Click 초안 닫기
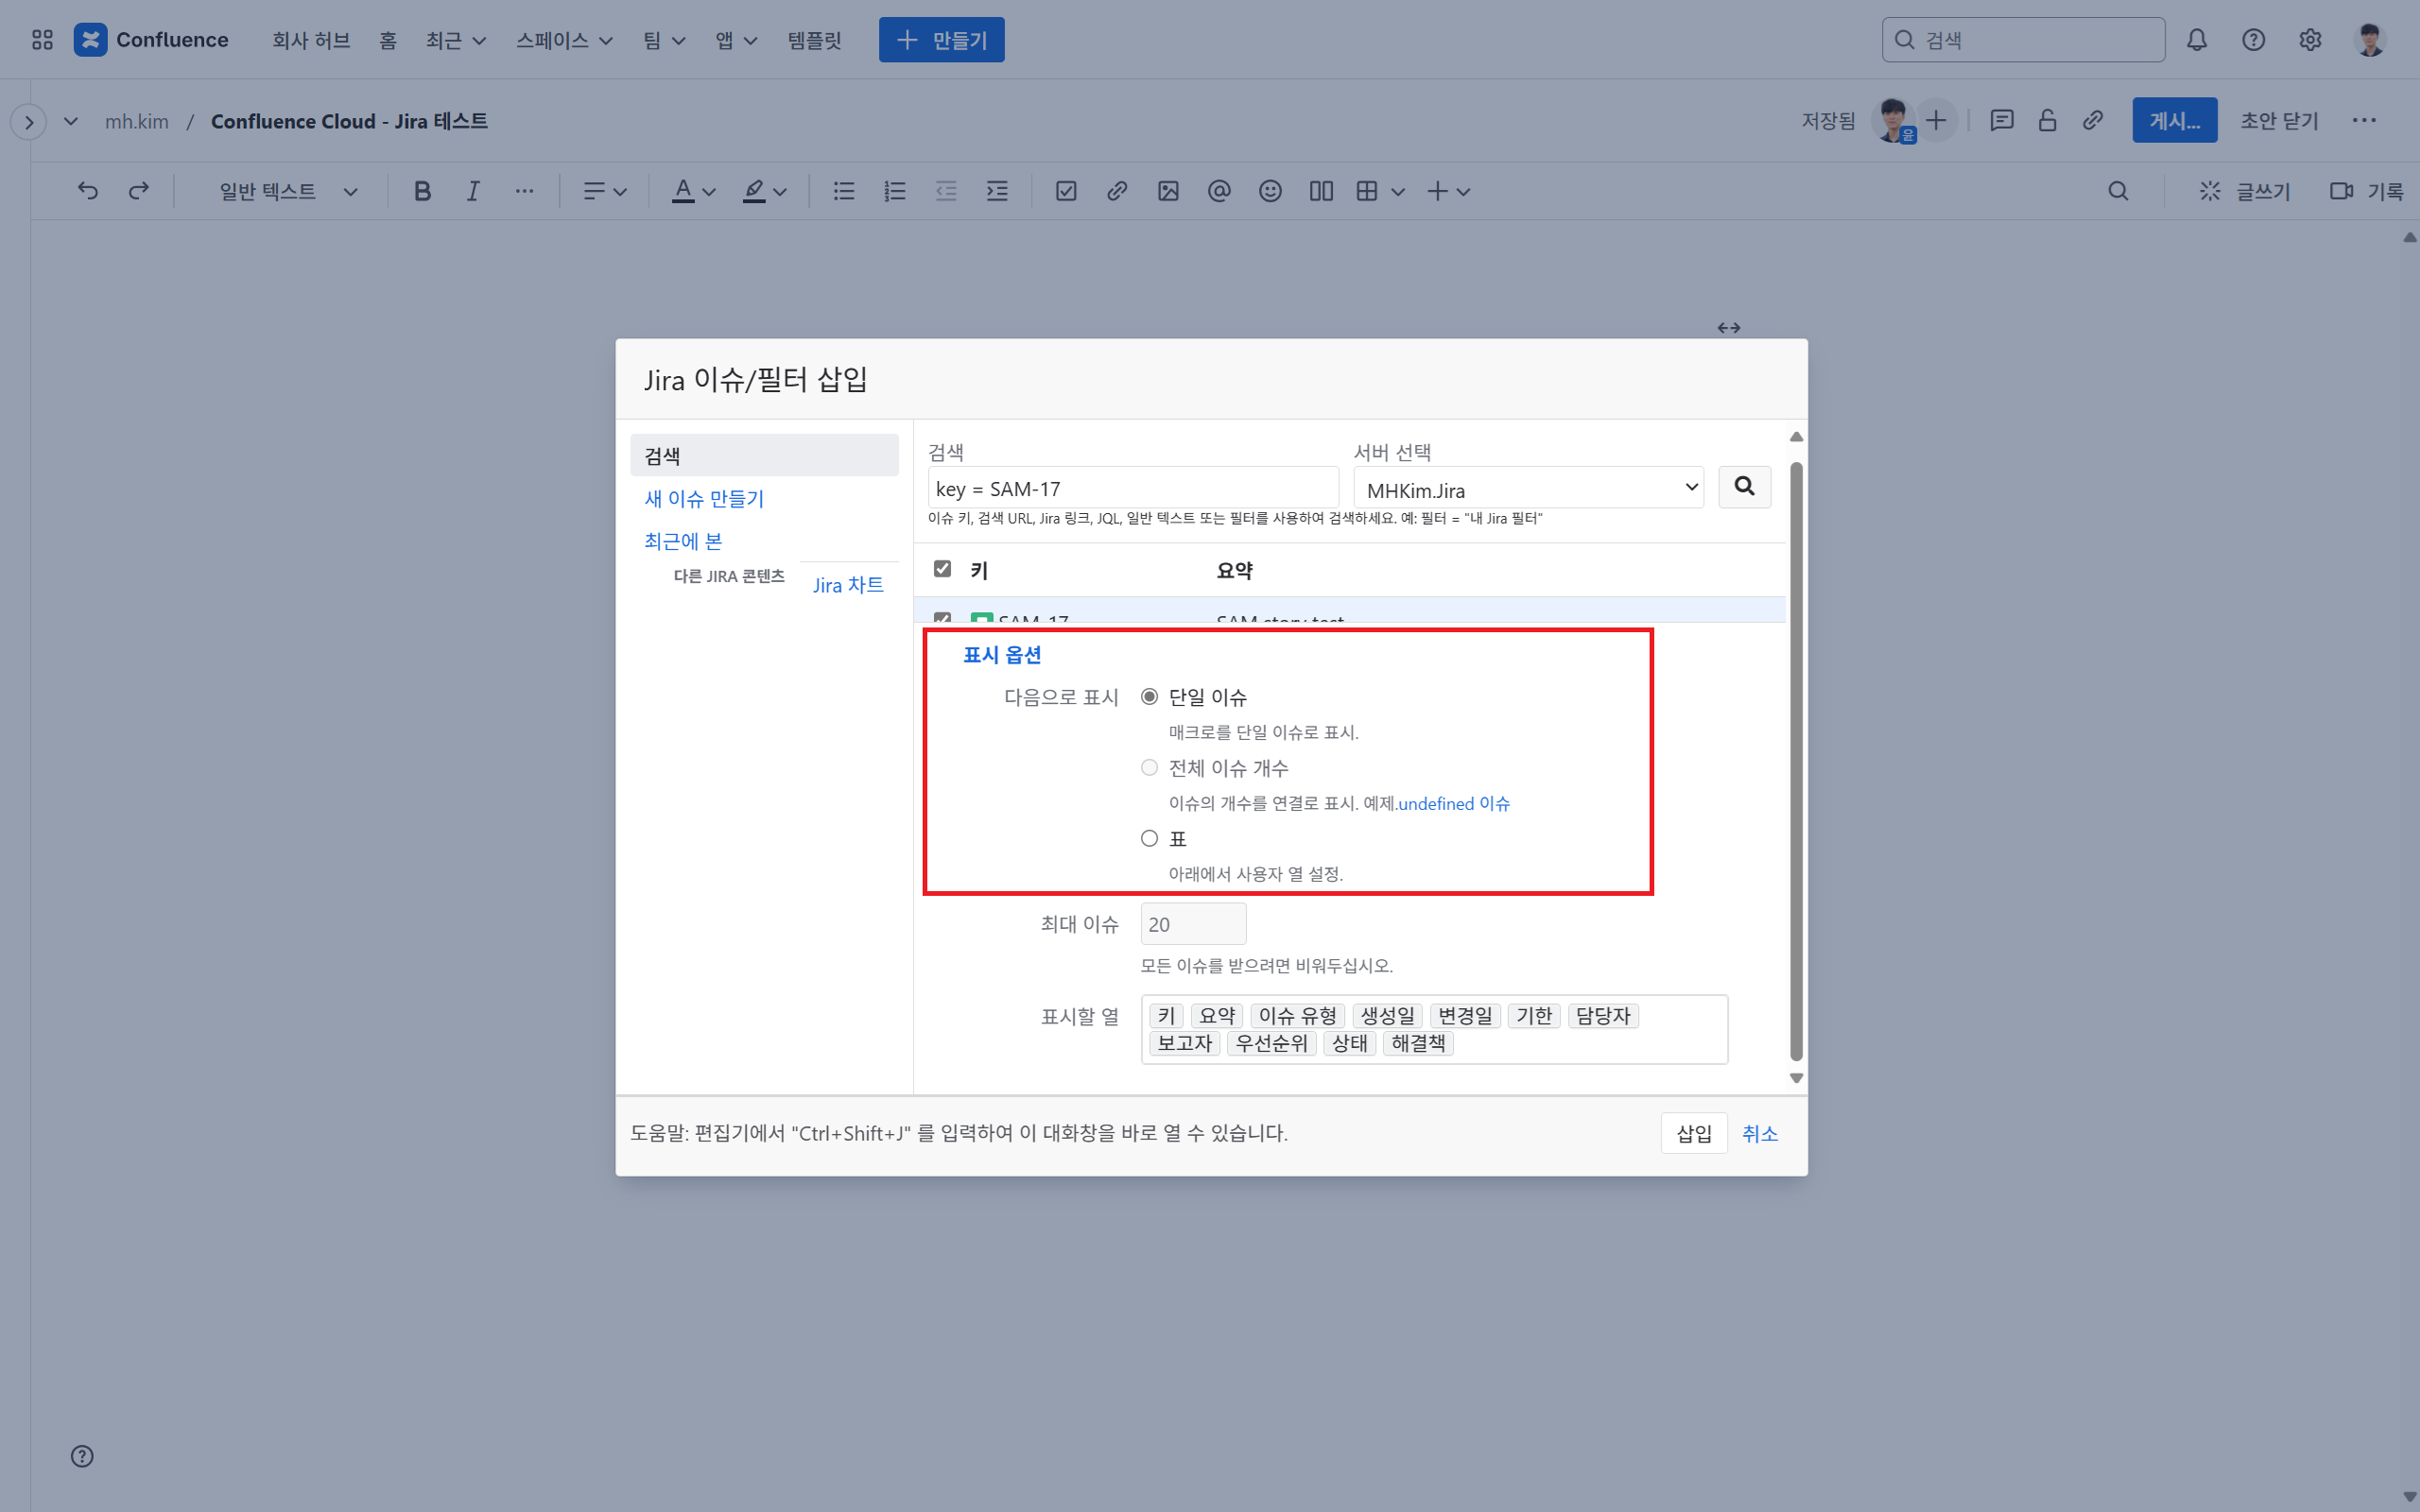 point(2279,121)
